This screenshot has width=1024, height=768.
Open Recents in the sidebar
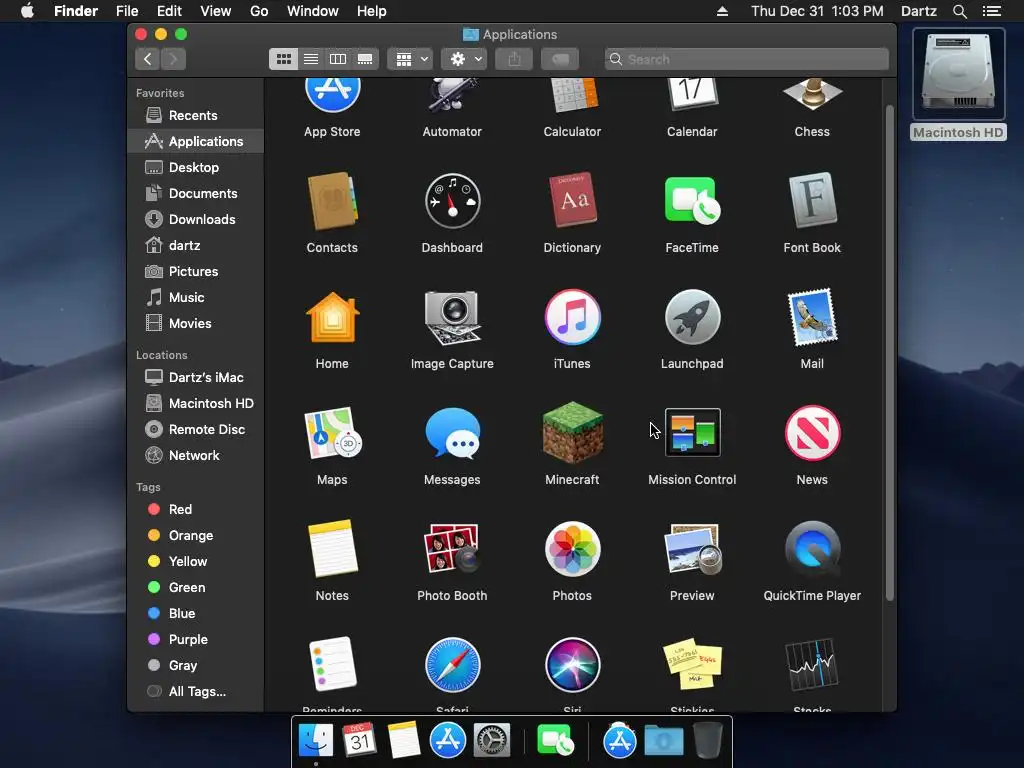click(x=195, y=116)
